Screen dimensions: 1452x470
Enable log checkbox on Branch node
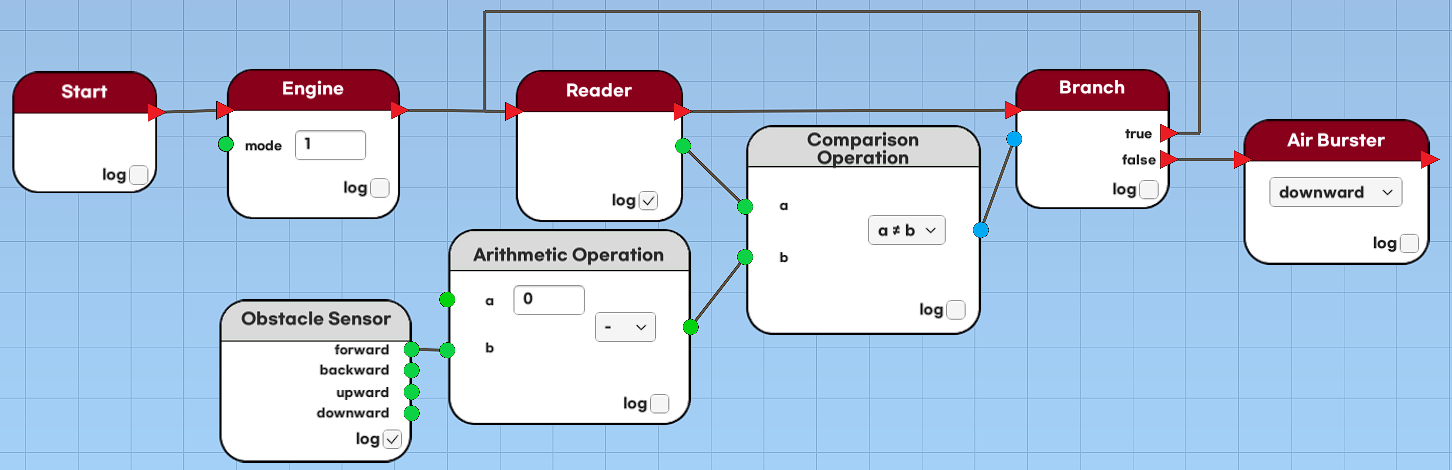pyautogui.click(x=1149, y=189)
